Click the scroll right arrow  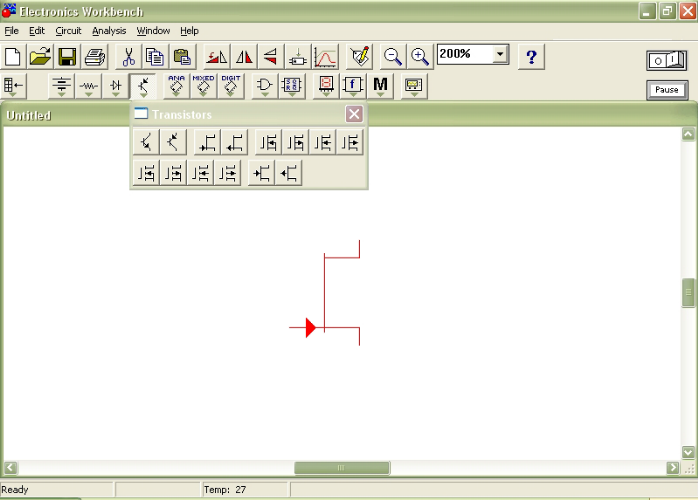[x=673, y=468]
